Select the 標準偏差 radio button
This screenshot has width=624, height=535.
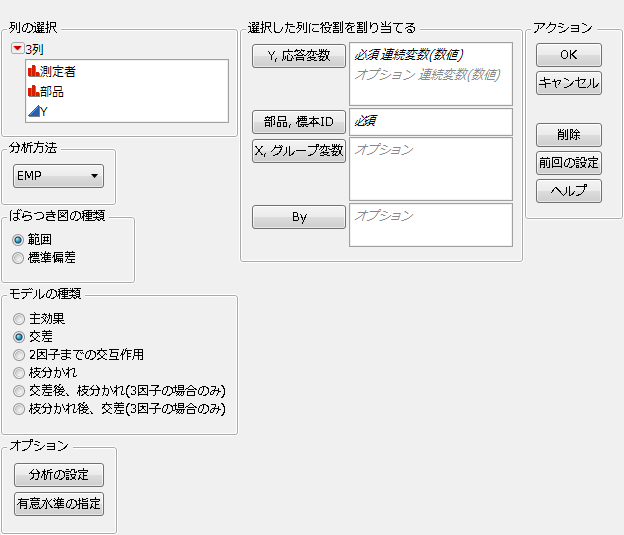click(18, 258)
